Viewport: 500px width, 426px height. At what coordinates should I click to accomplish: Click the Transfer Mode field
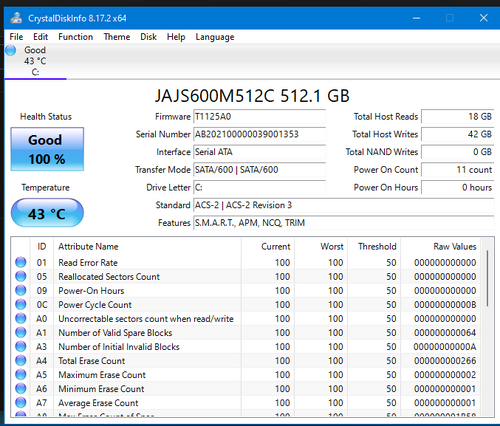pyautogui.click(x=259, y=170)
